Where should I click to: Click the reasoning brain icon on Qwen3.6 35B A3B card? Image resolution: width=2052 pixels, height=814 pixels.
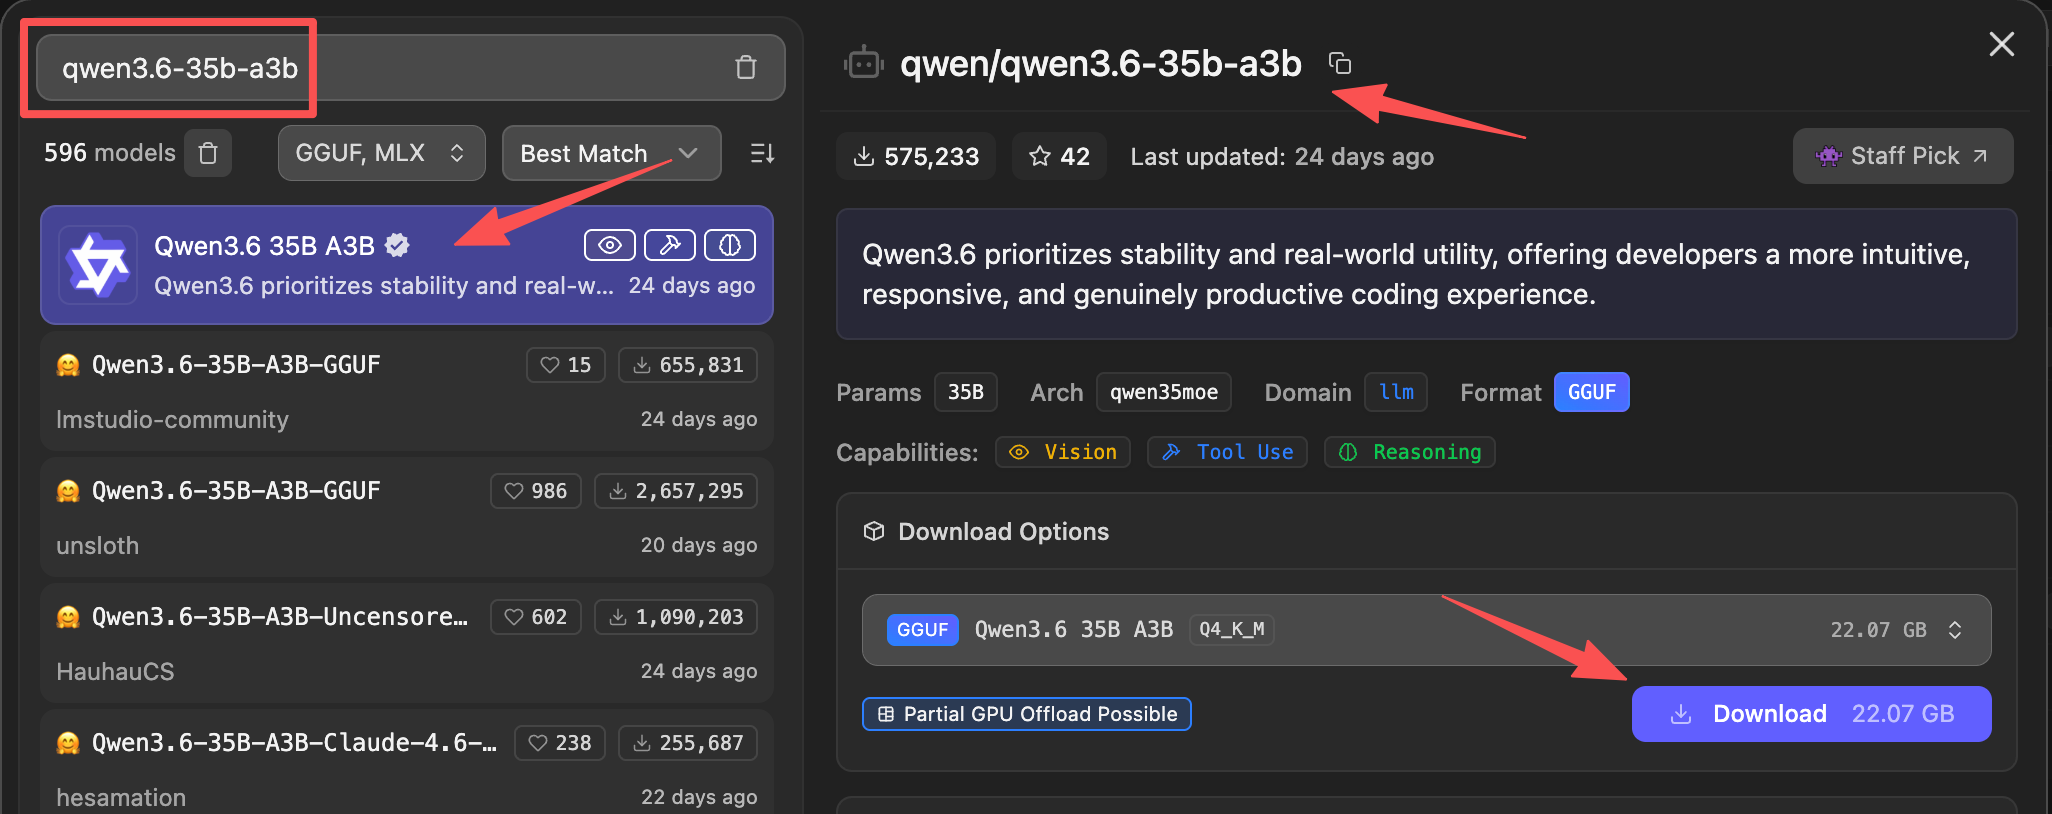(x=730, y=245)
